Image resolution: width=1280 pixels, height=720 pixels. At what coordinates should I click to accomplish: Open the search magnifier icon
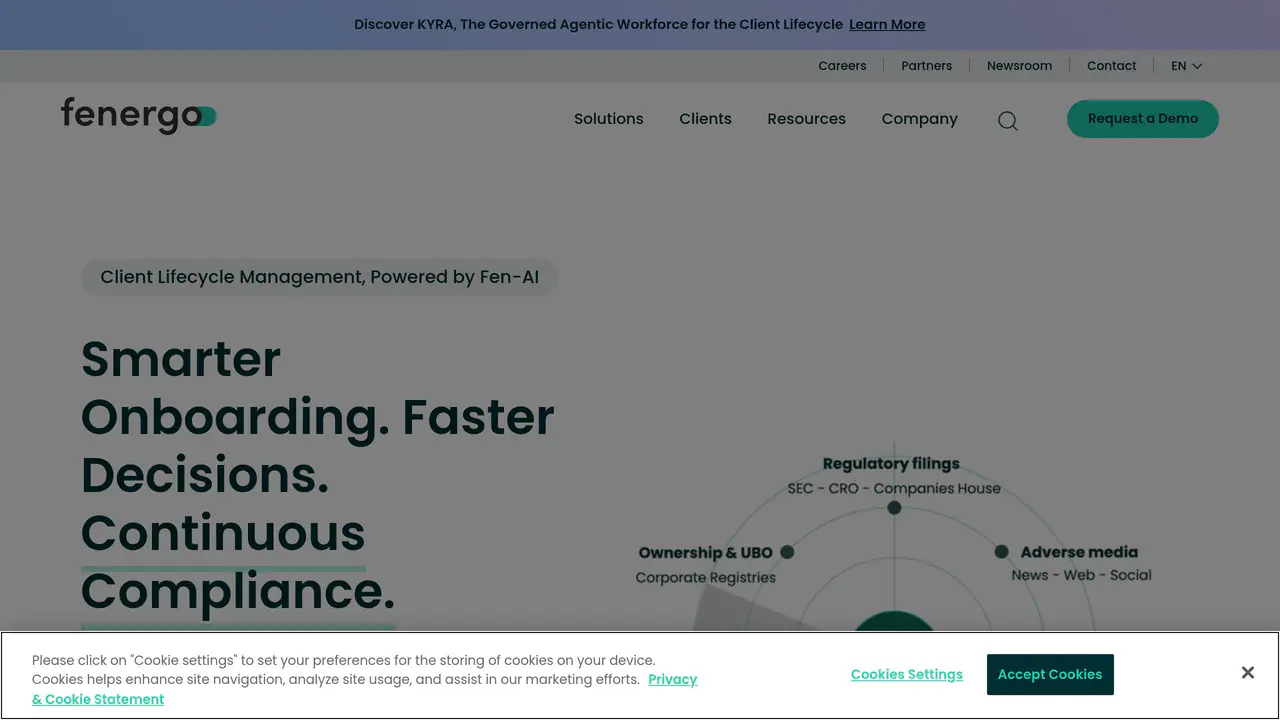click(1008, 121)
